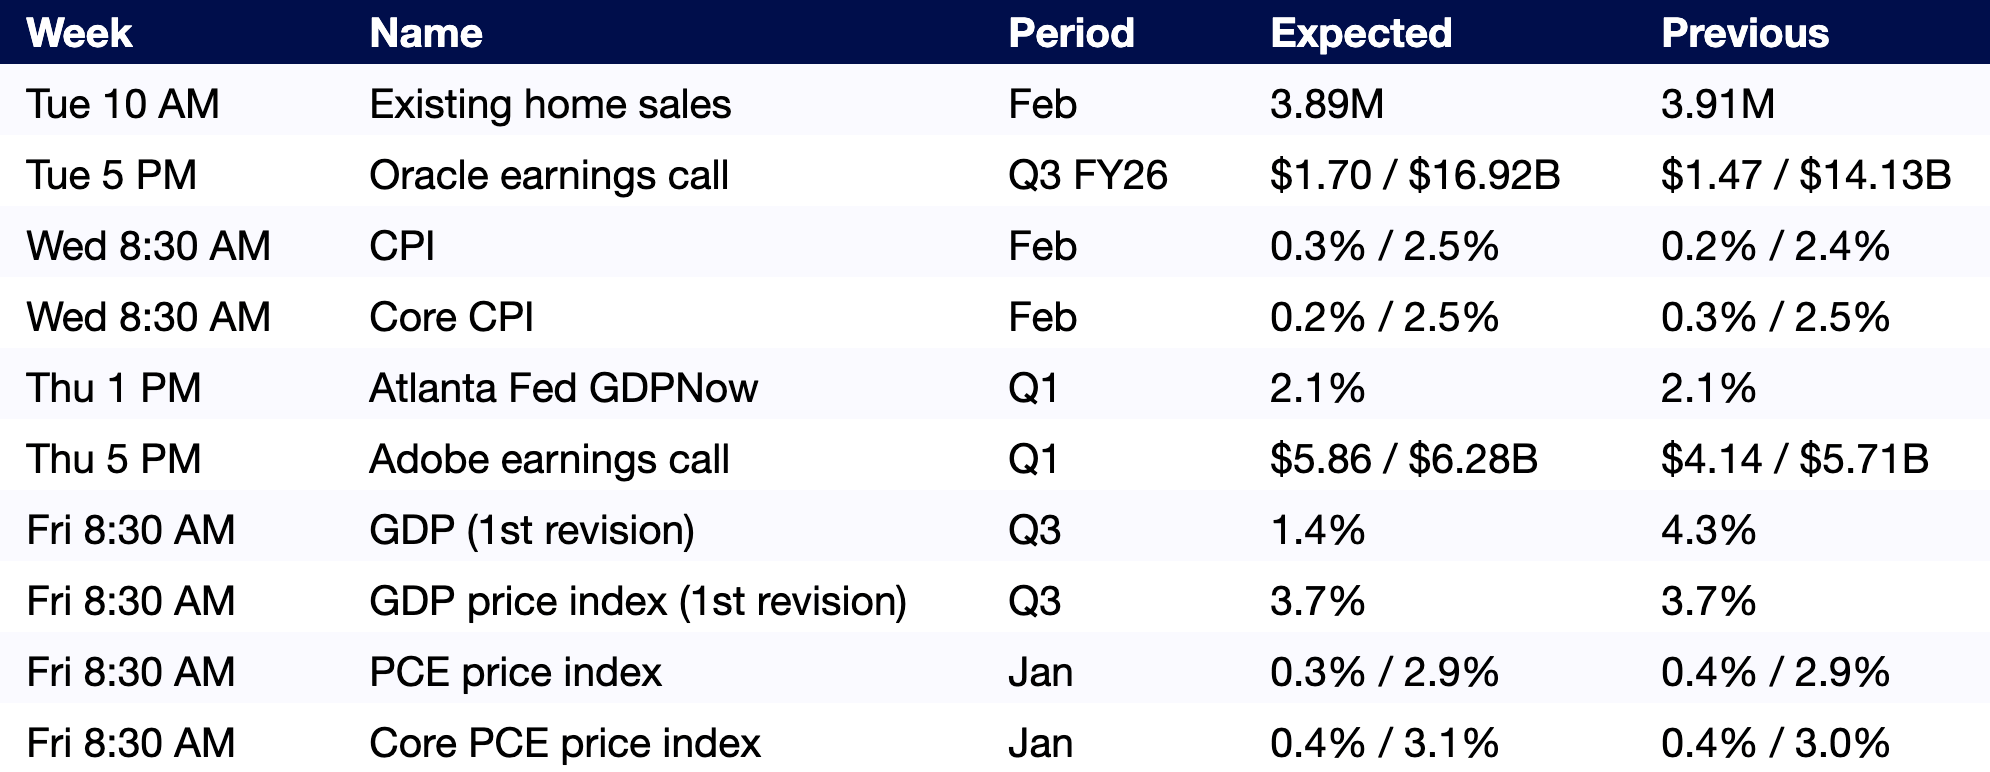Screen dimensions: 1990x772
Task: Click the GDP price index (1st revision) name
Action: click(x=638, y=601)
